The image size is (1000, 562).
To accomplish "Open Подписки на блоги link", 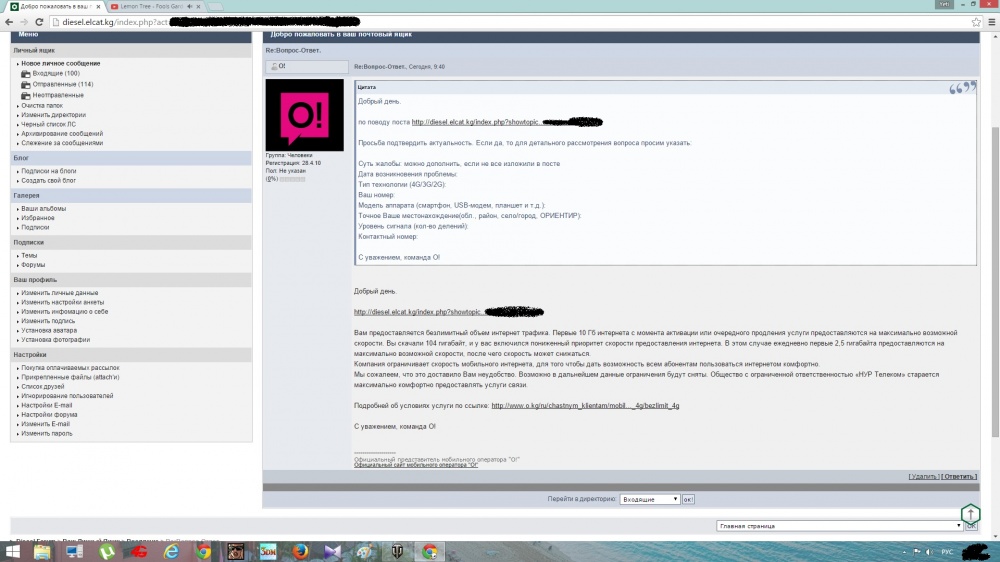I will 48,171.
